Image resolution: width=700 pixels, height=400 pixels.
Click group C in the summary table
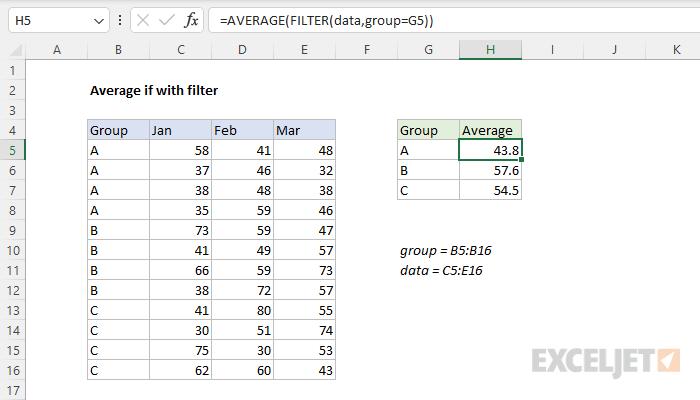(429, 191)
